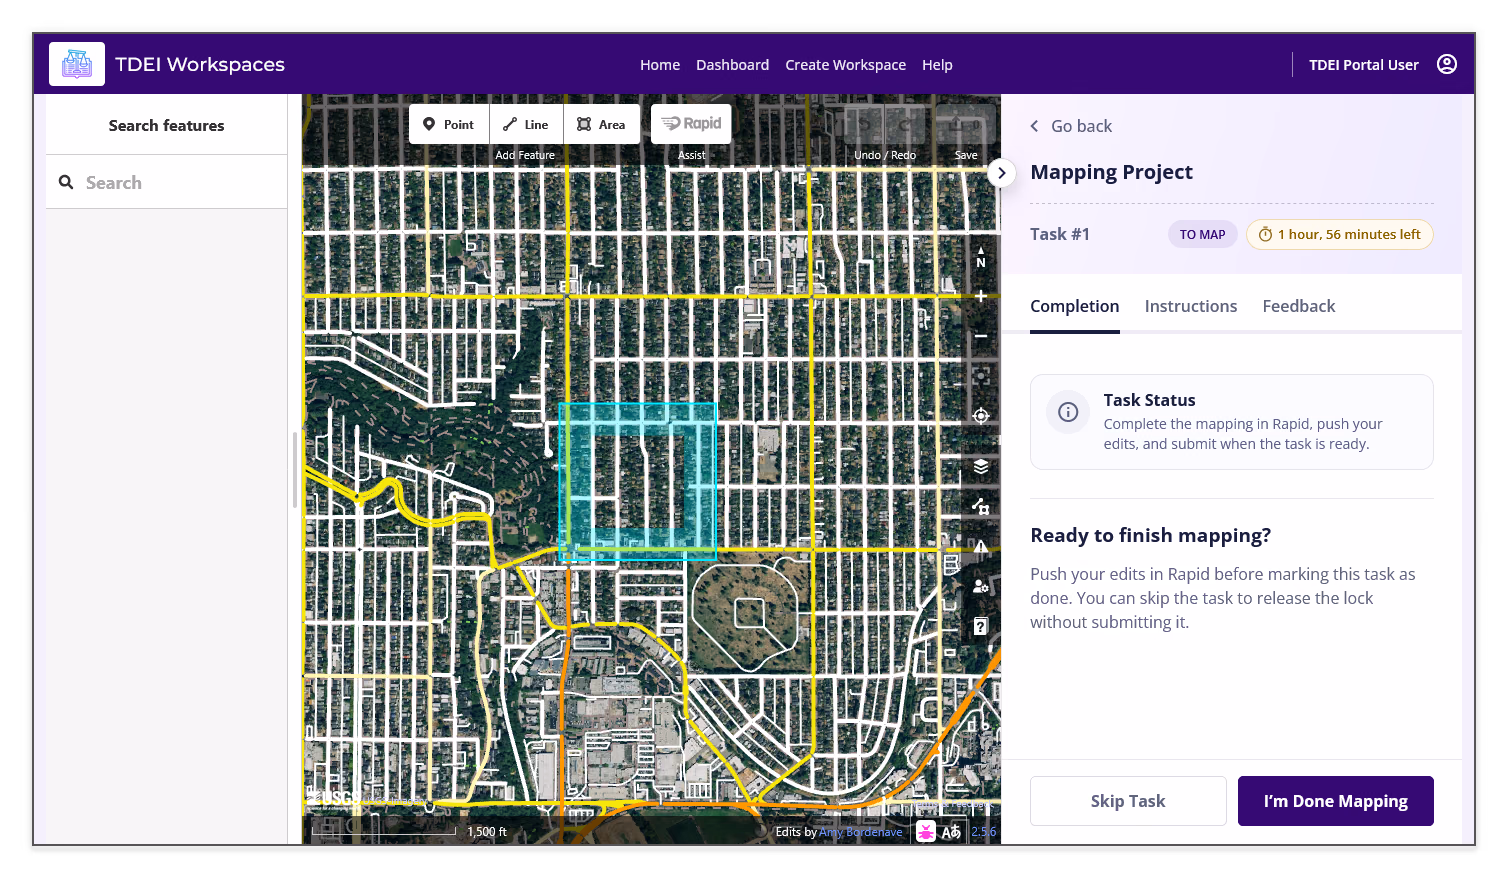1508x878 pixels.
Task: Open the user account profile icon
Action: coord(1446,64)
